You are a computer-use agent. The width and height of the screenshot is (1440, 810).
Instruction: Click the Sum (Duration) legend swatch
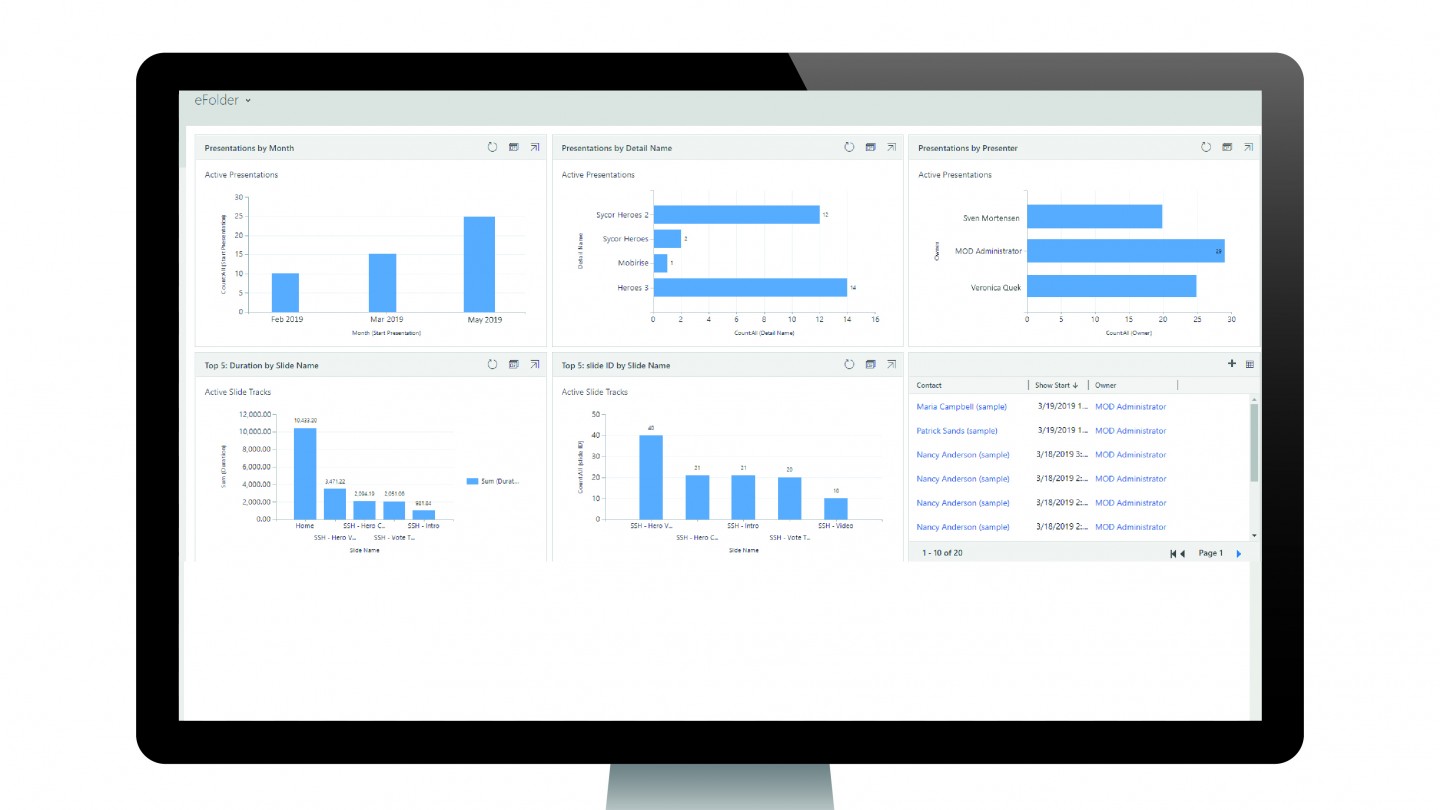click(x=473, y=482)
